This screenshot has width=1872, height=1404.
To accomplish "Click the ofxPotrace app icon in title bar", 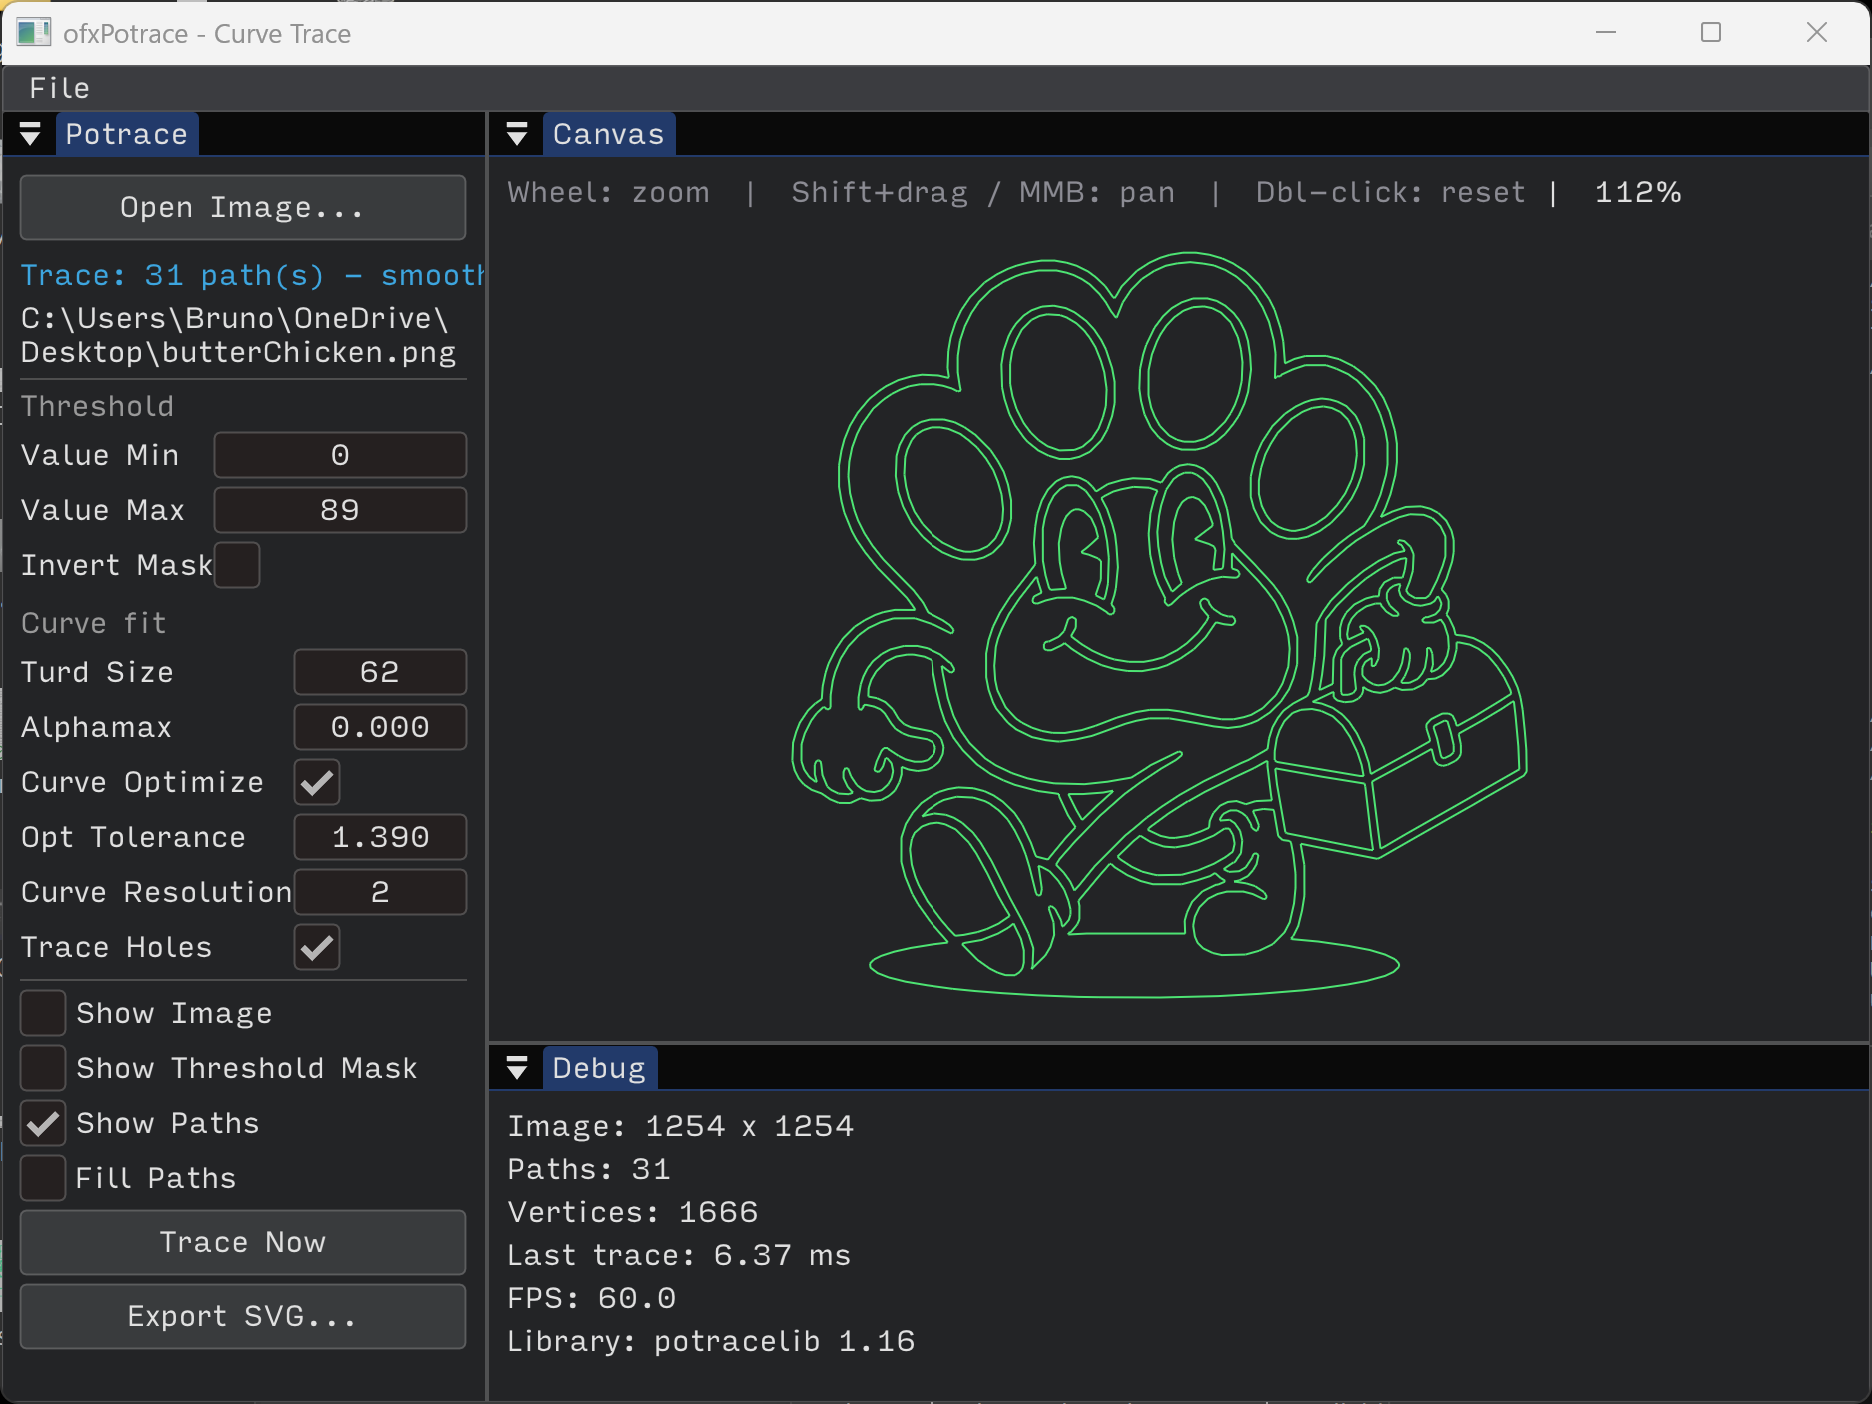I will [x=33, y=33].
